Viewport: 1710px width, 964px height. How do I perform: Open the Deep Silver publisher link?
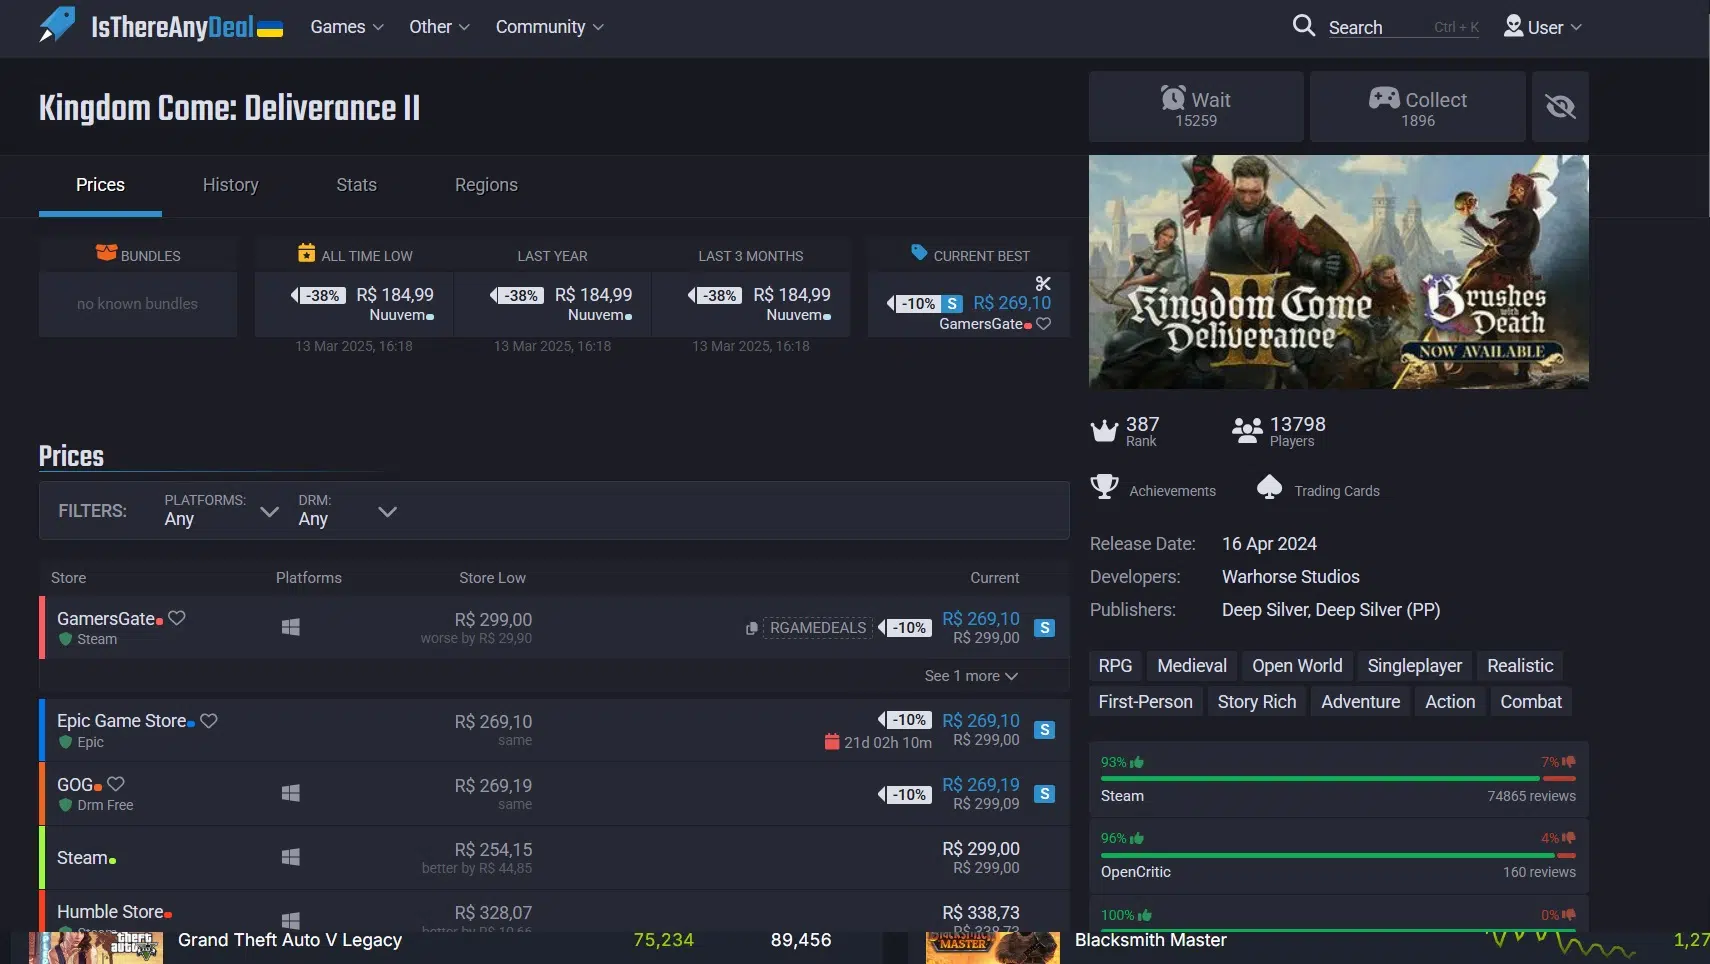click(x=1264, y=610)
